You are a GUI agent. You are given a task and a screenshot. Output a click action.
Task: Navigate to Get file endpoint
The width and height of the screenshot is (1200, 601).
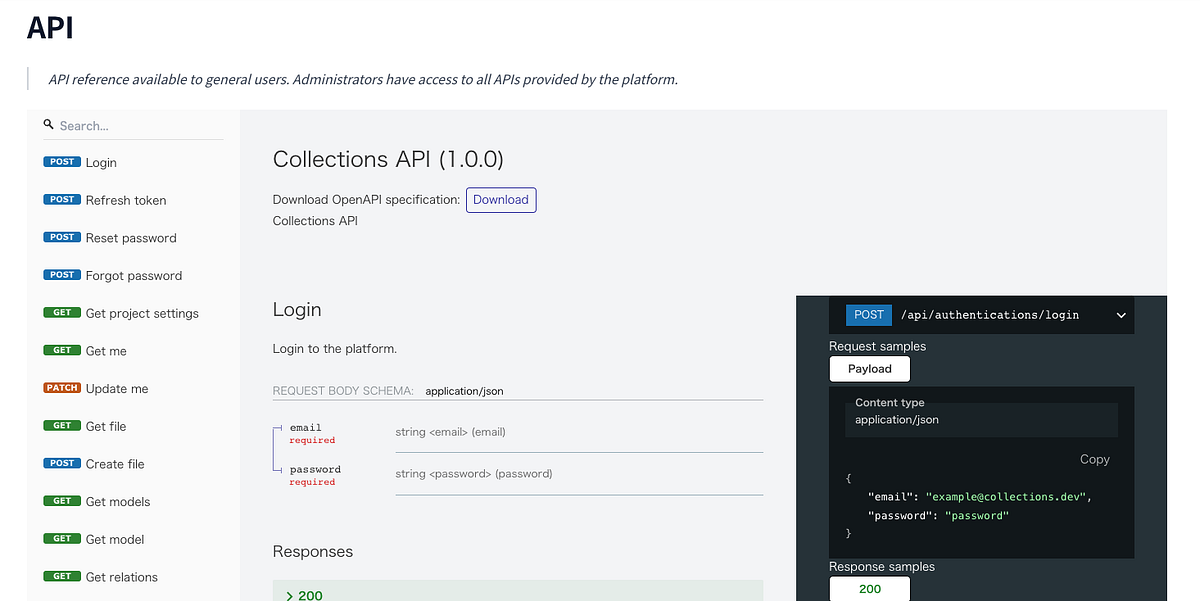point(106,426)
